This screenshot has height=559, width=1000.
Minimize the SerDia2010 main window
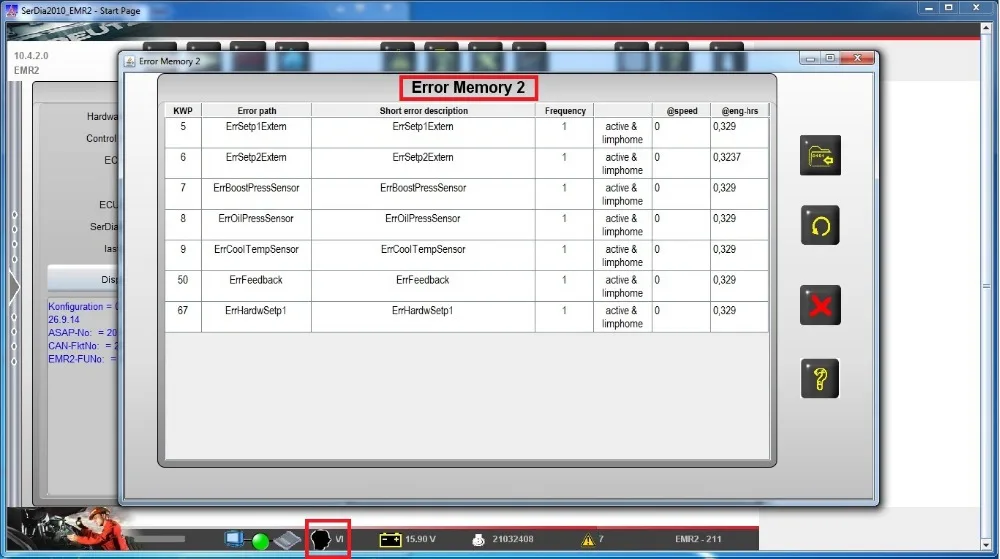point(929,8)
